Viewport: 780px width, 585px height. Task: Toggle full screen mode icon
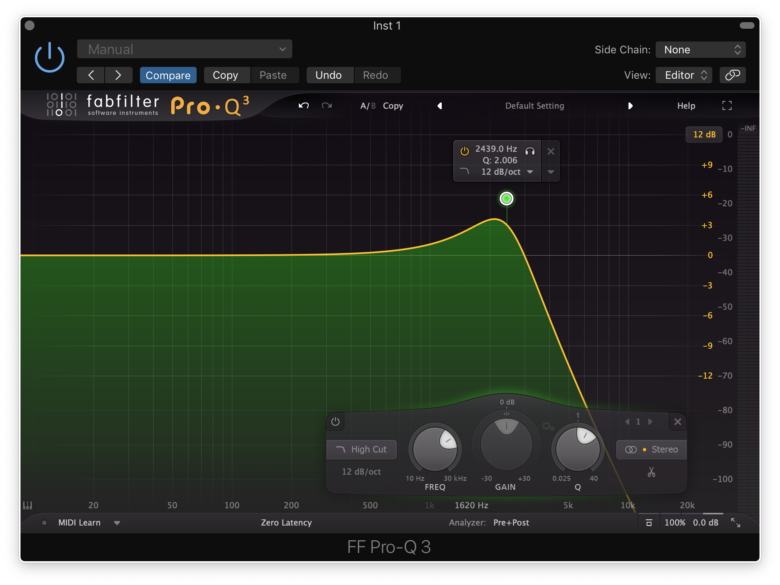coord(727,105)
